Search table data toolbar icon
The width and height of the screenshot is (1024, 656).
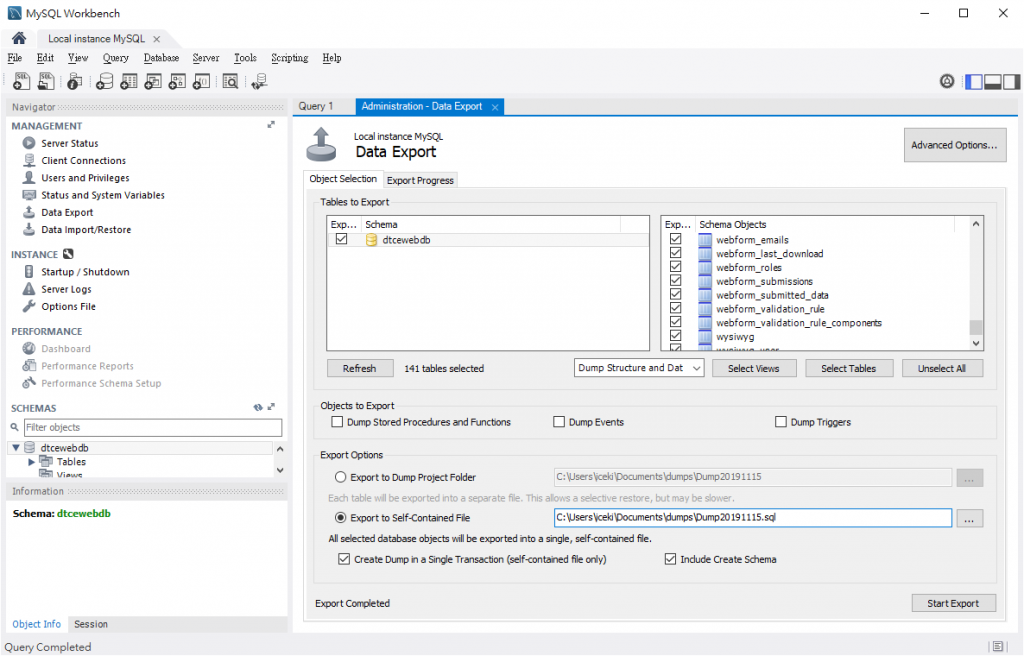tap(230, 81)
